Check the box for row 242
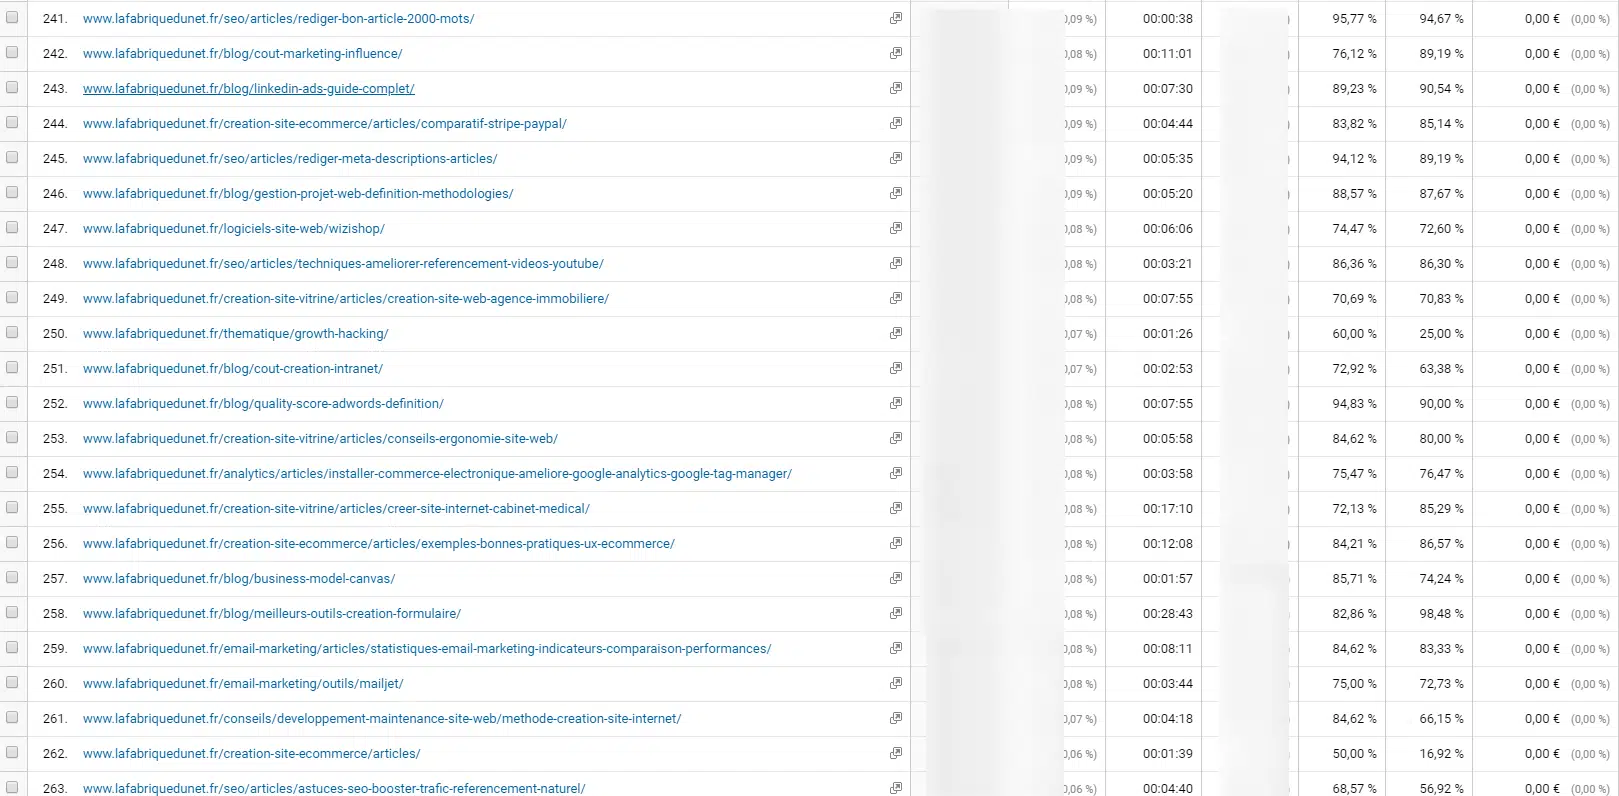Screen dimensions: 1619x796 [12, 52]
